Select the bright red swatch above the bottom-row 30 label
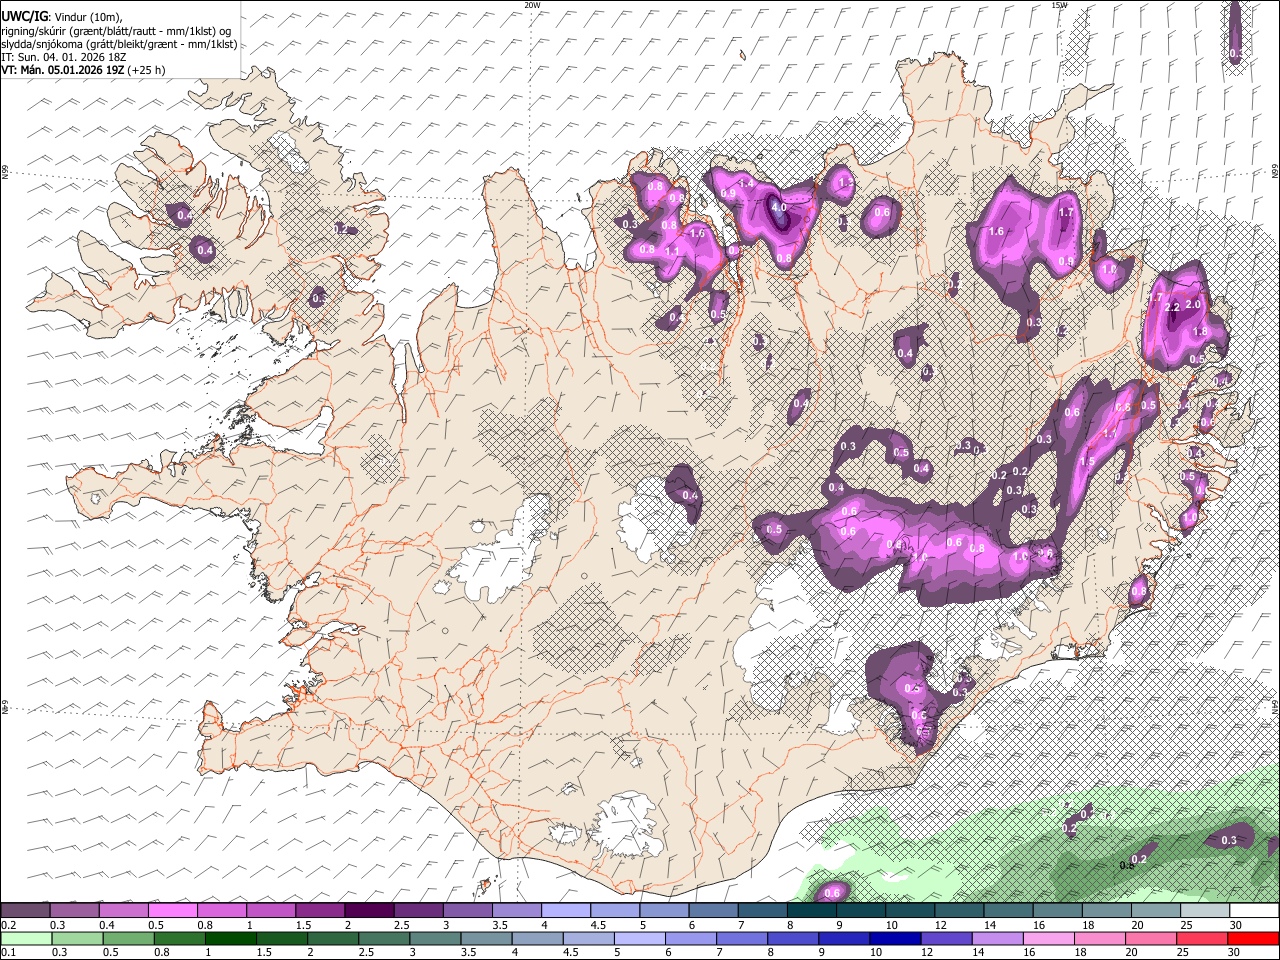This screenshot has height=960, width=1280. pos(1254,938)
